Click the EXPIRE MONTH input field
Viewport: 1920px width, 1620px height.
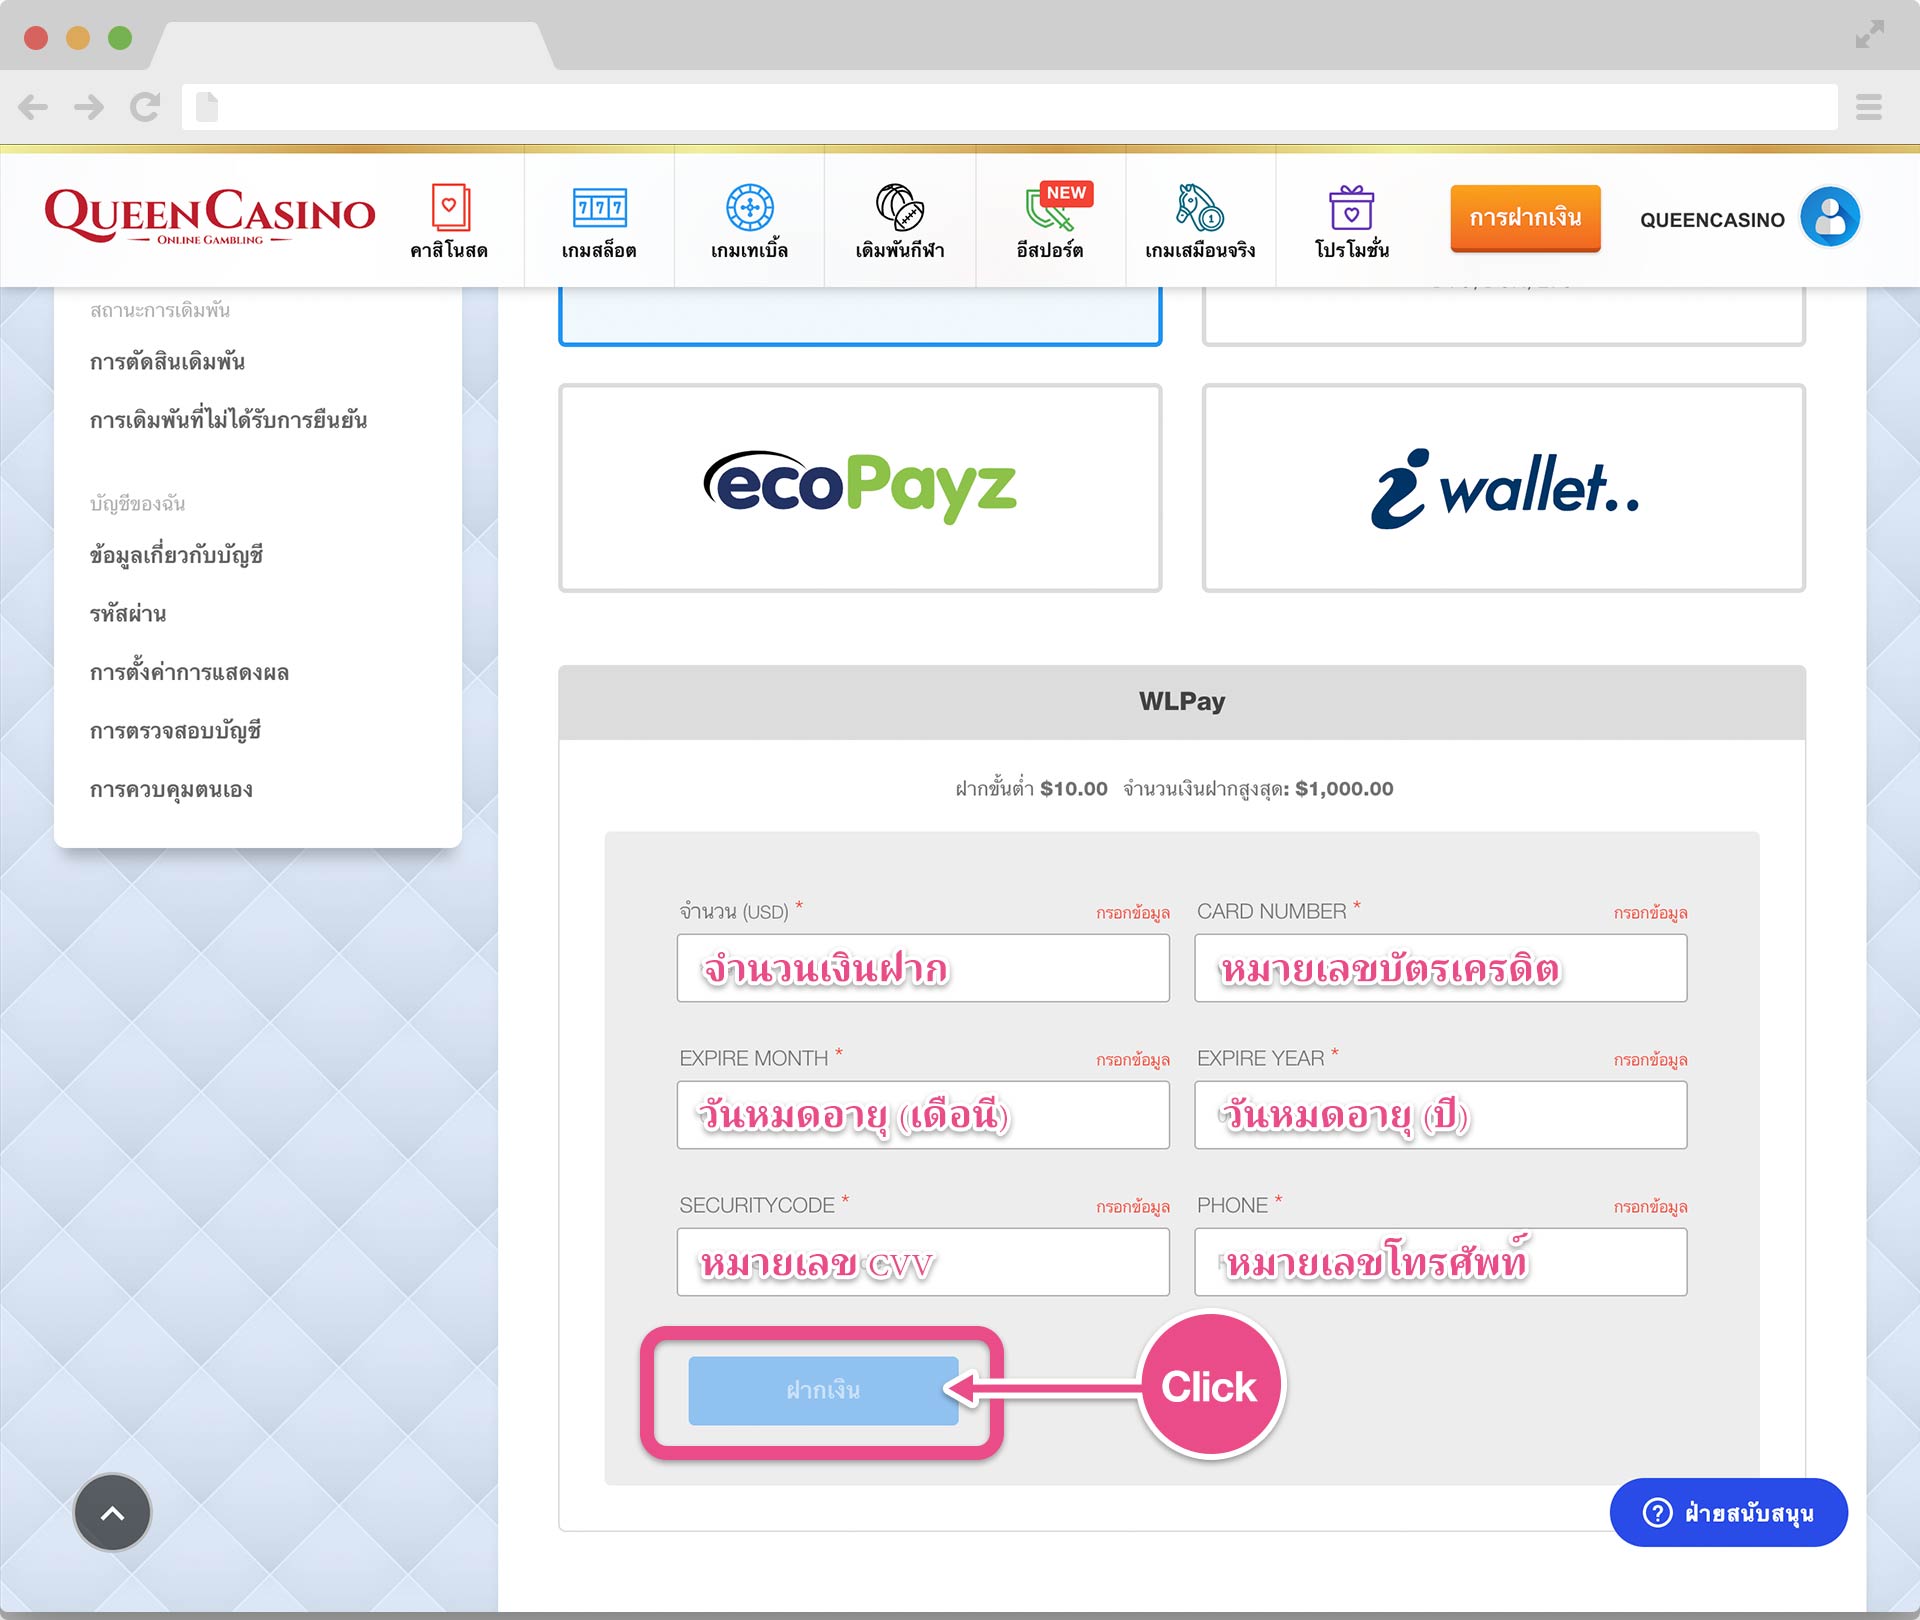923,1115
